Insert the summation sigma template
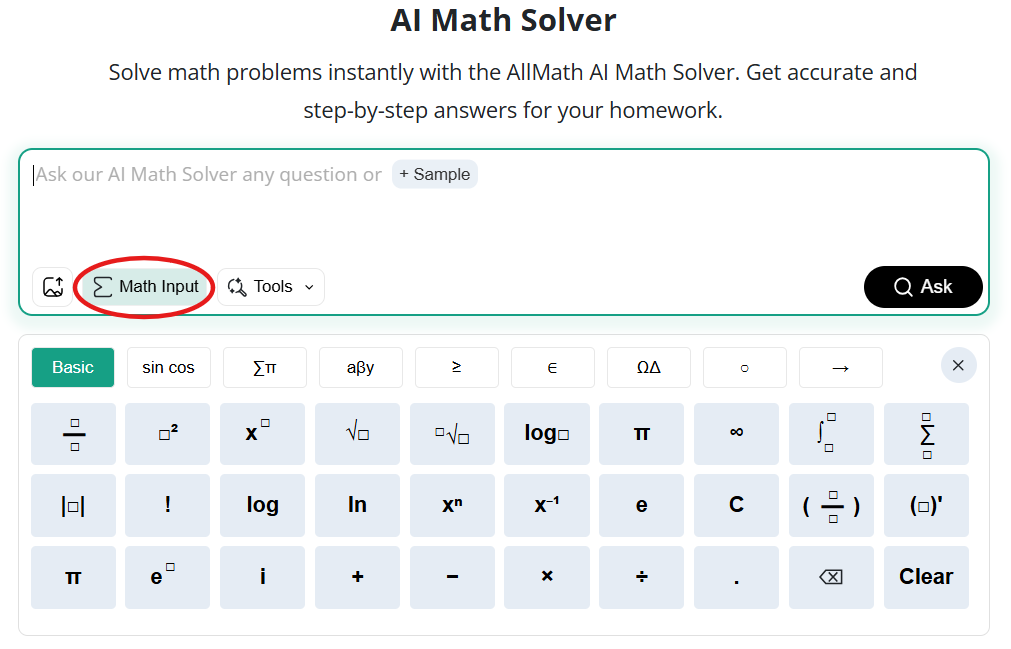Image resolution: width=1011 pixels, height=649 pixels. 926,434
